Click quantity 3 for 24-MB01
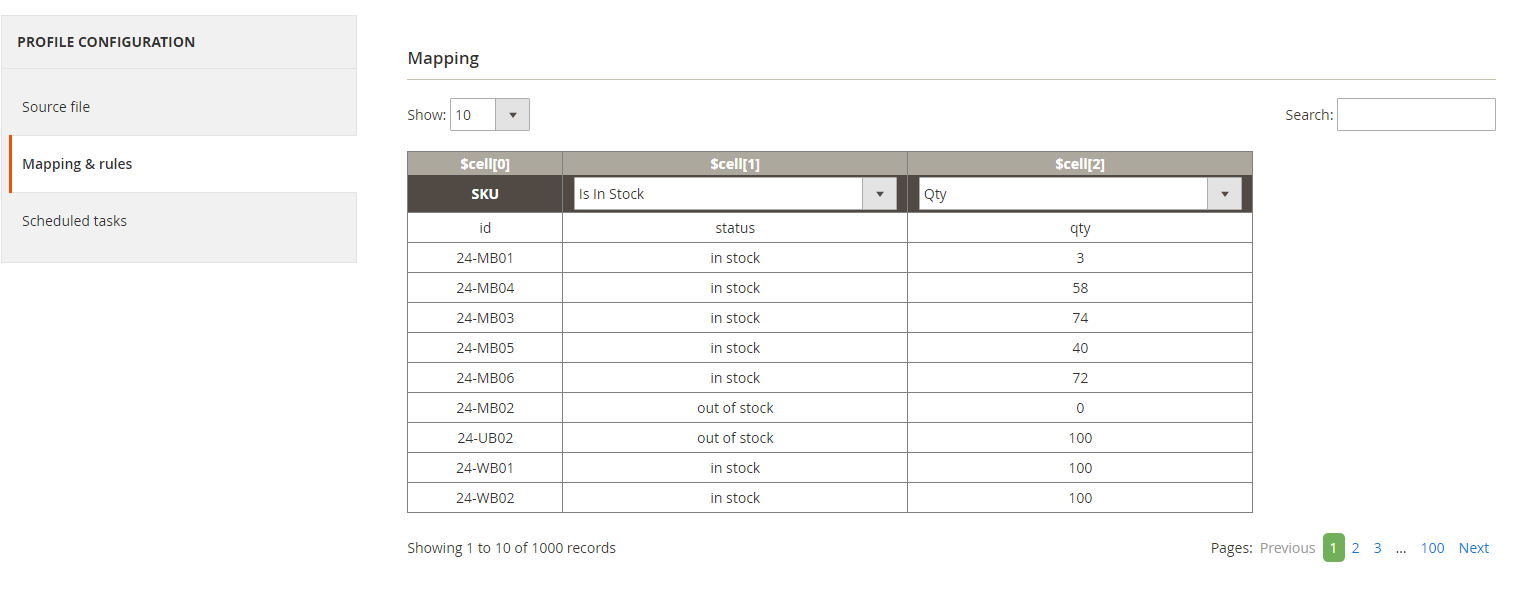The image size is (1523, 605). pos(1080,258)
